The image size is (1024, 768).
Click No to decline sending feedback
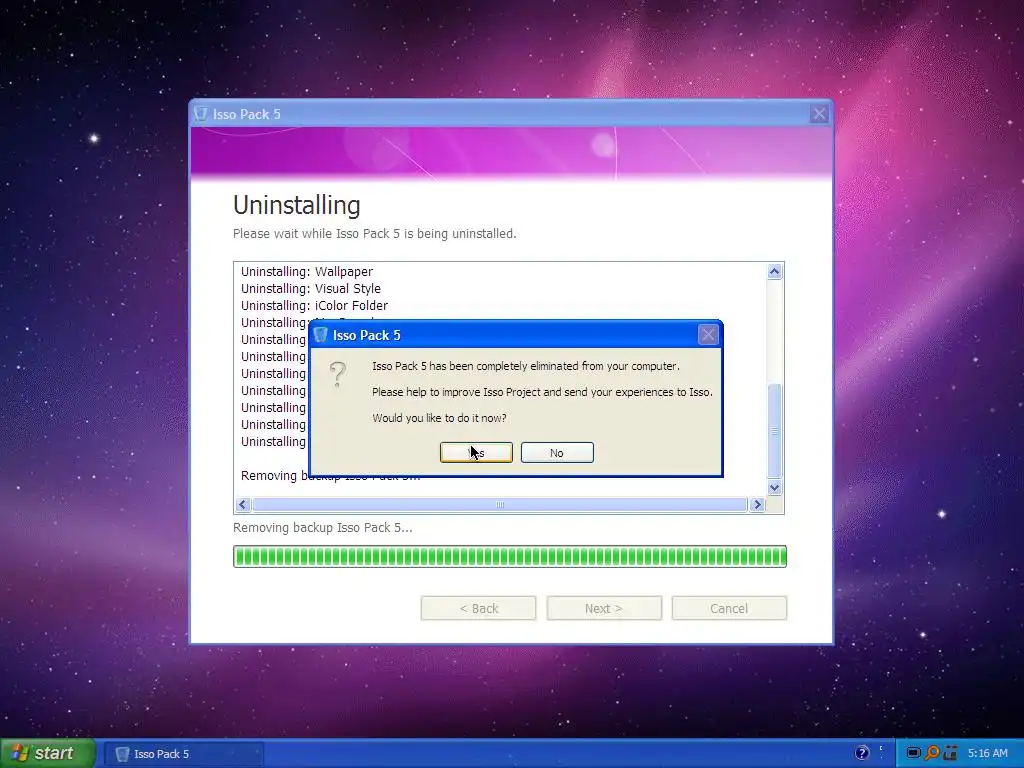(557, 453)
